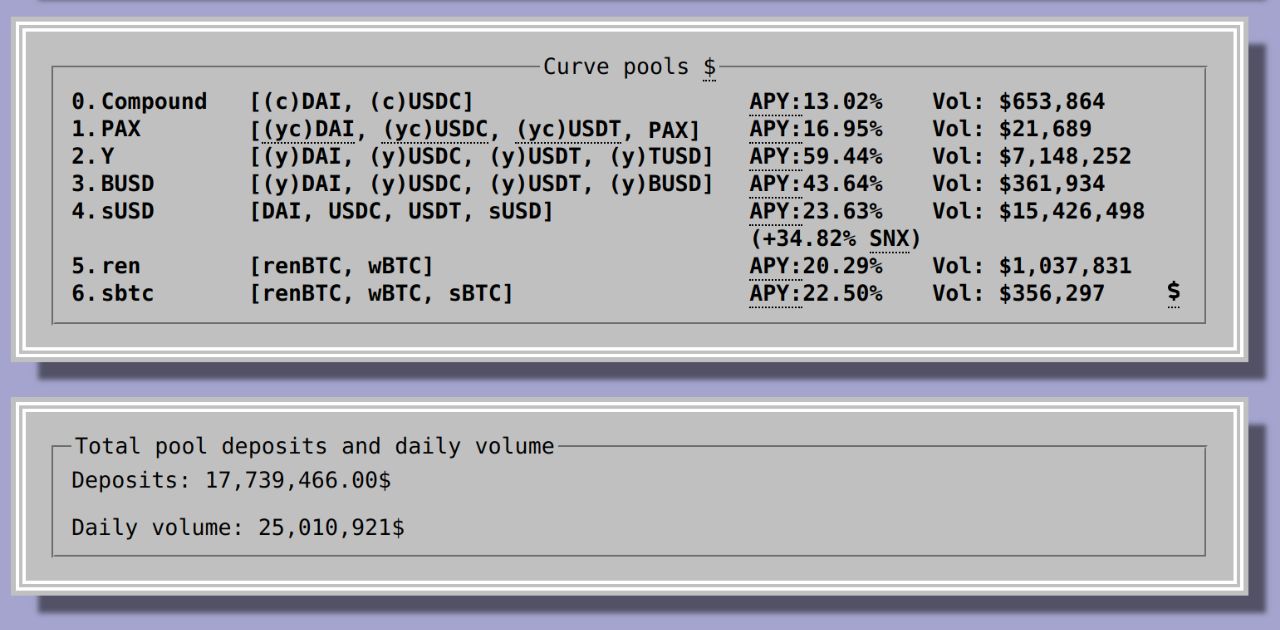Click Vol: $21,689 value
The image size is (1280, 630).
(x=1012, y=129)
